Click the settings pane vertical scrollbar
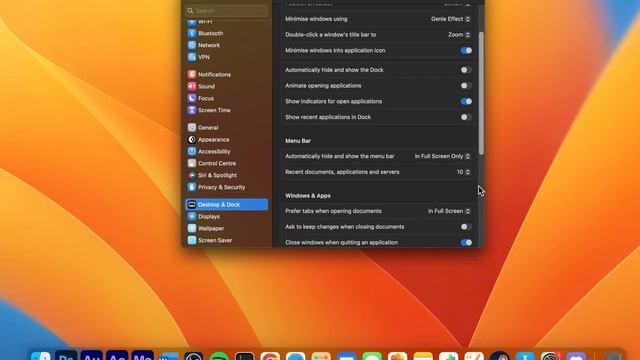The height and width of the screenshot is (360, 640). tap(481, 93)
